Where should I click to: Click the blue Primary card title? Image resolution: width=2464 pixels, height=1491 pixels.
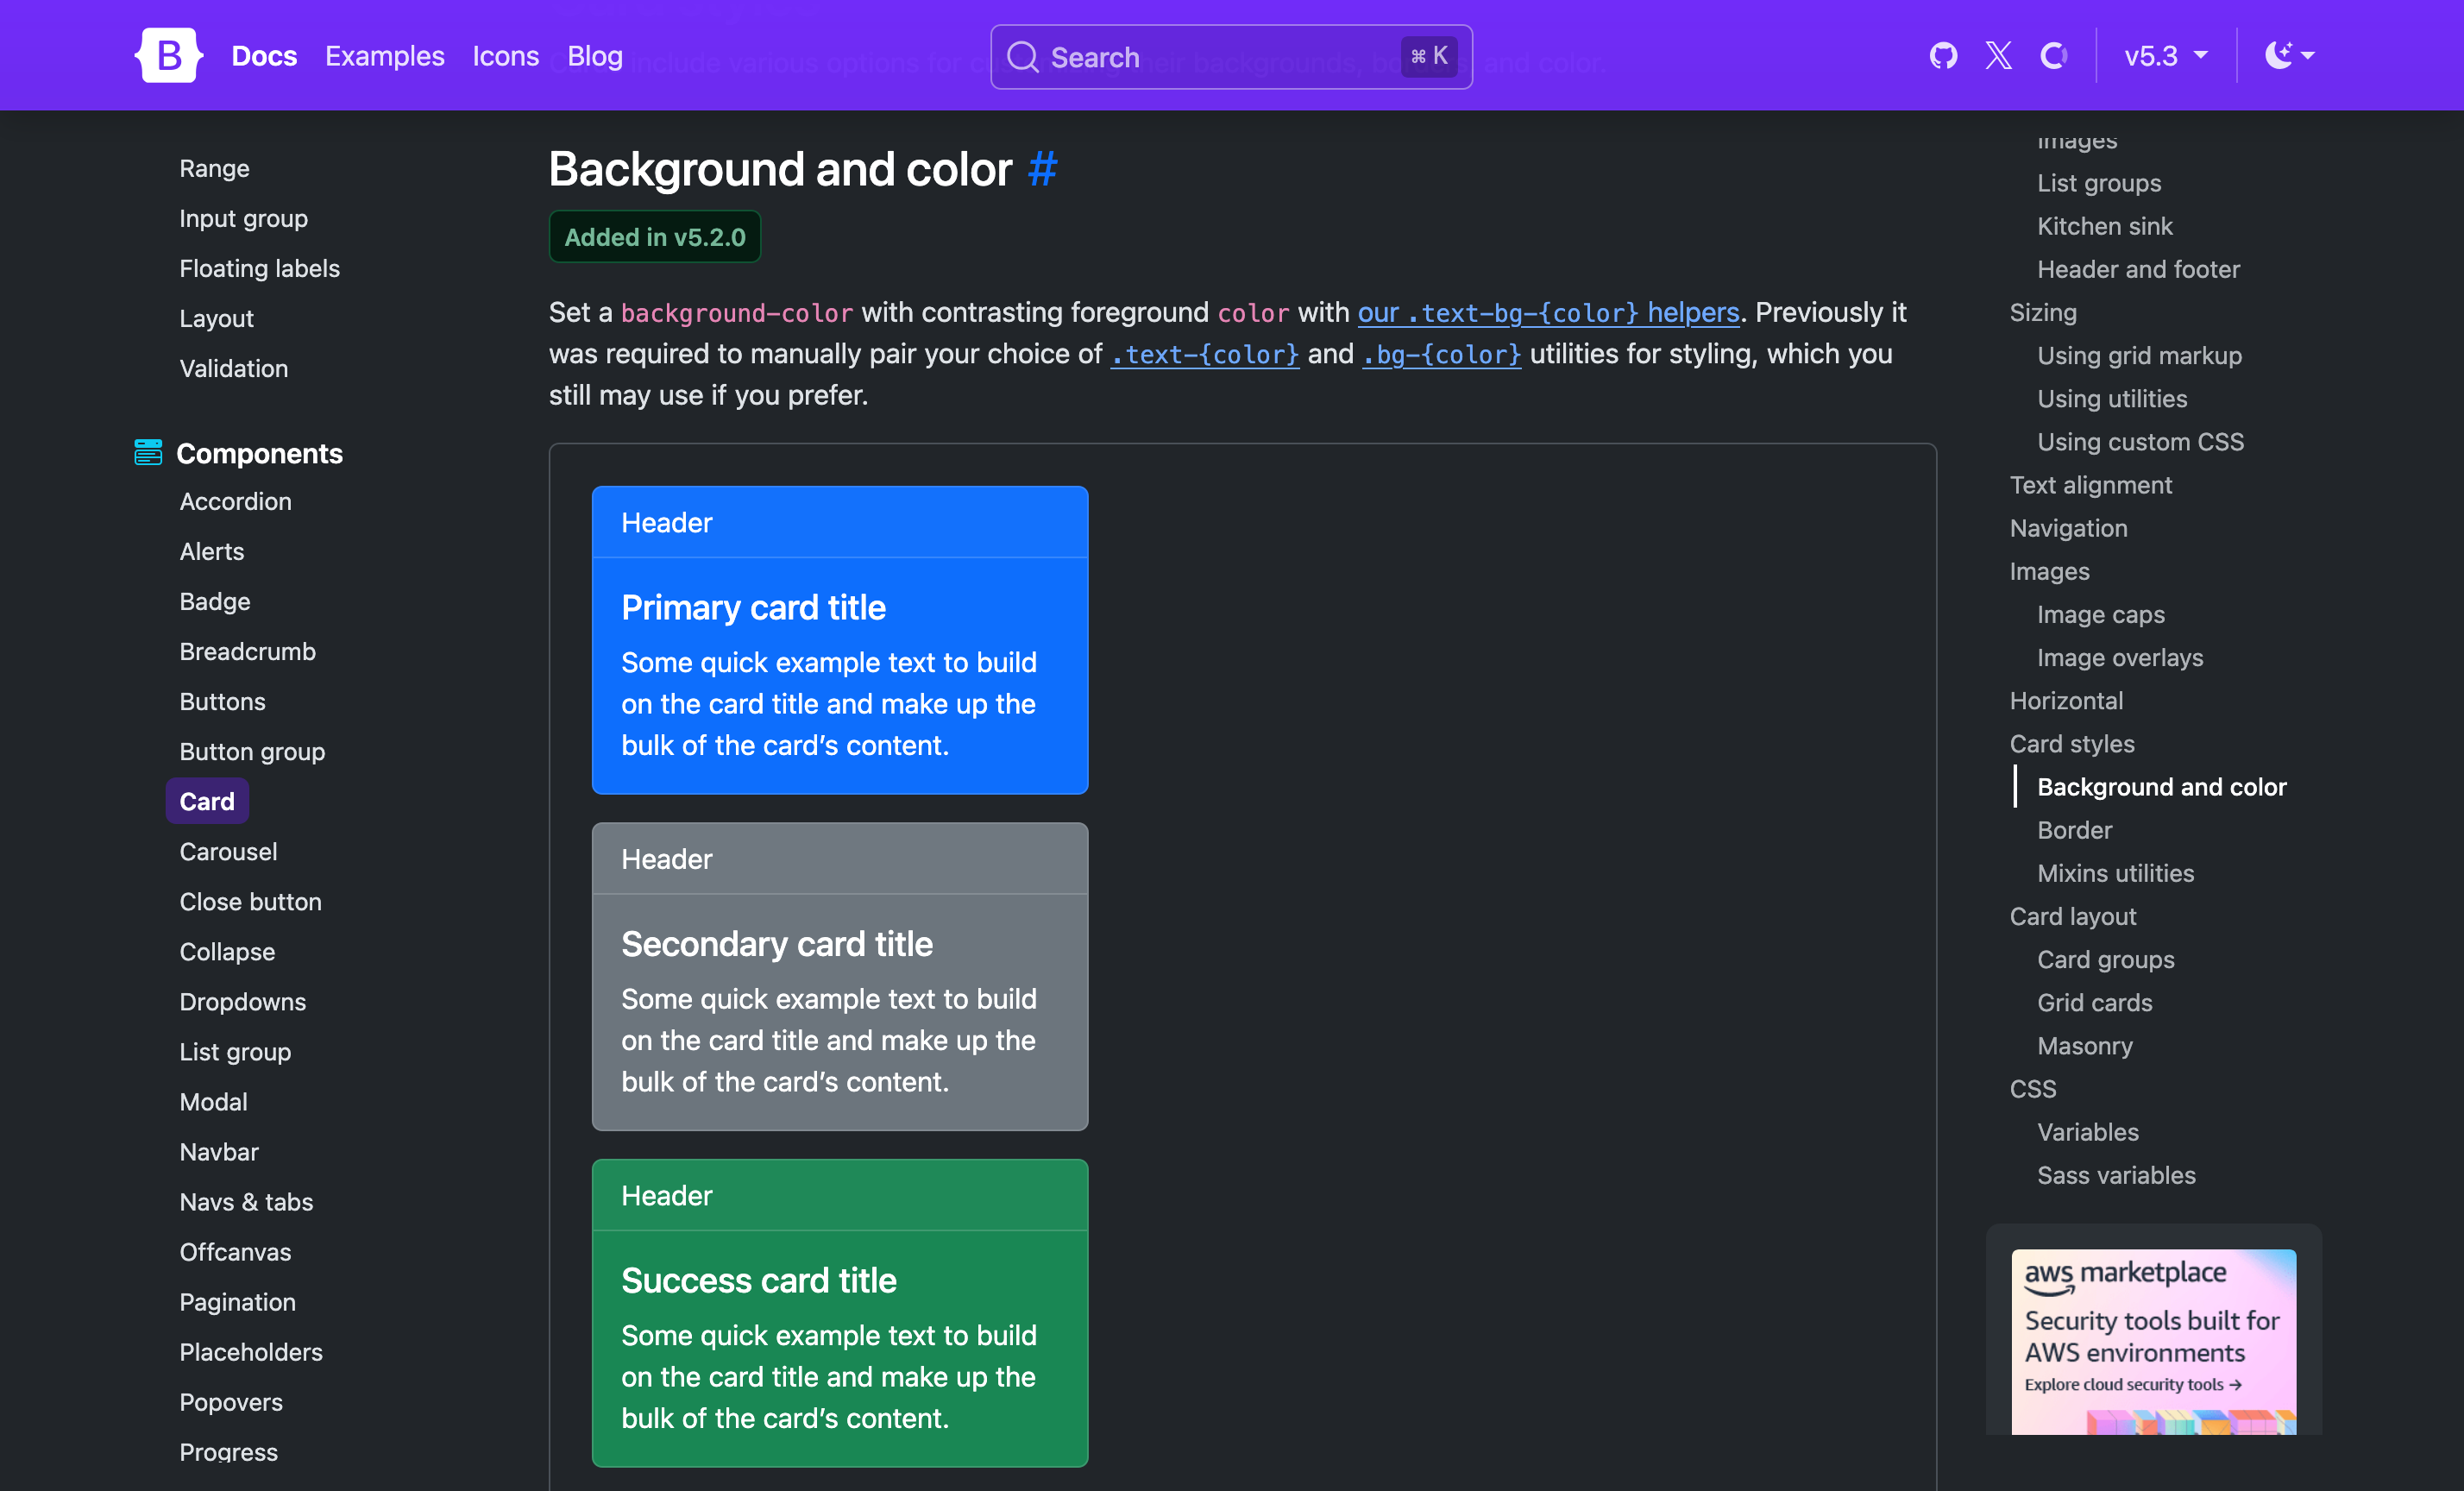point(753,607)
